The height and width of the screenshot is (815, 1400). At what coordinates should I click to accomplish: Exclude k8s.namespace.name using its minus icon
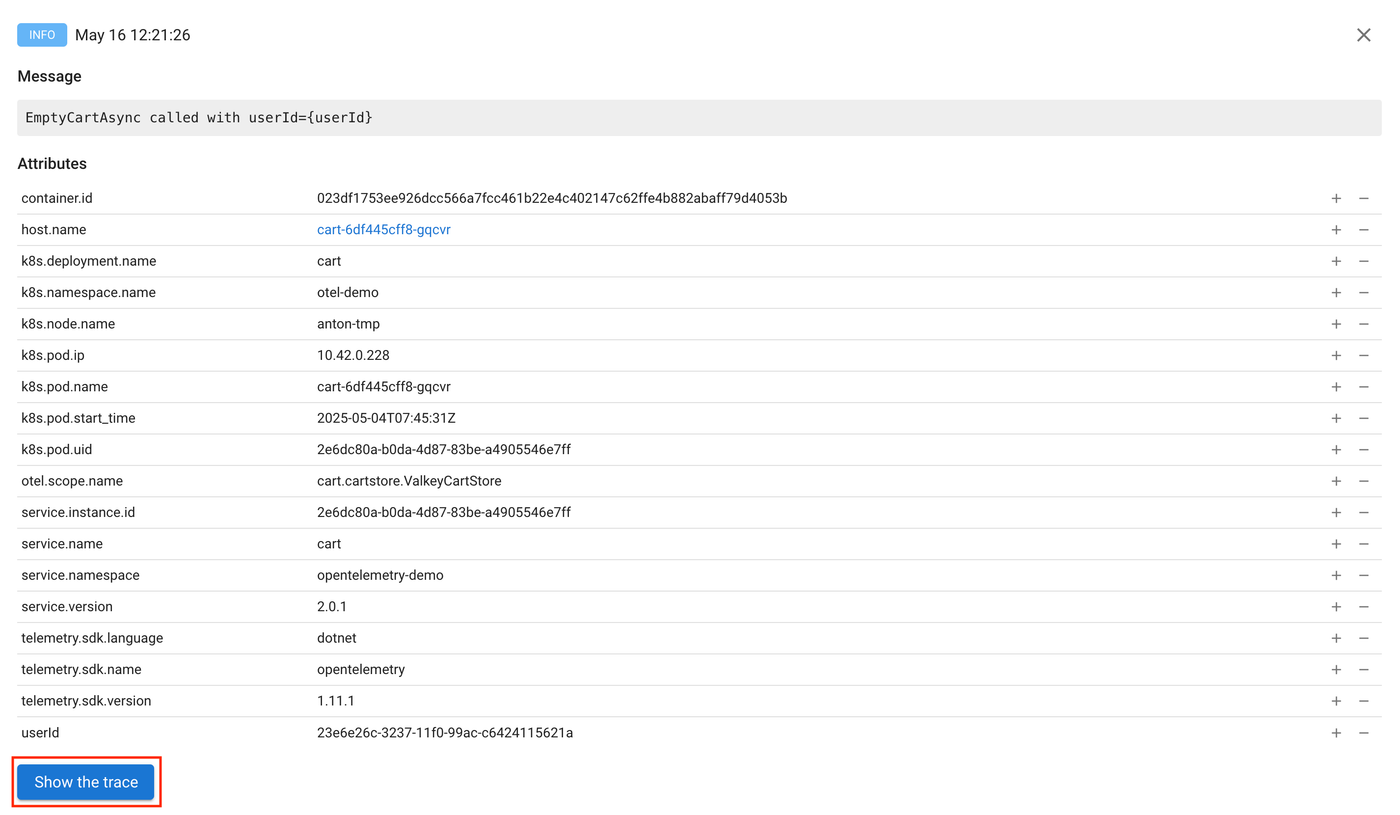click(x=1363, y=293)
